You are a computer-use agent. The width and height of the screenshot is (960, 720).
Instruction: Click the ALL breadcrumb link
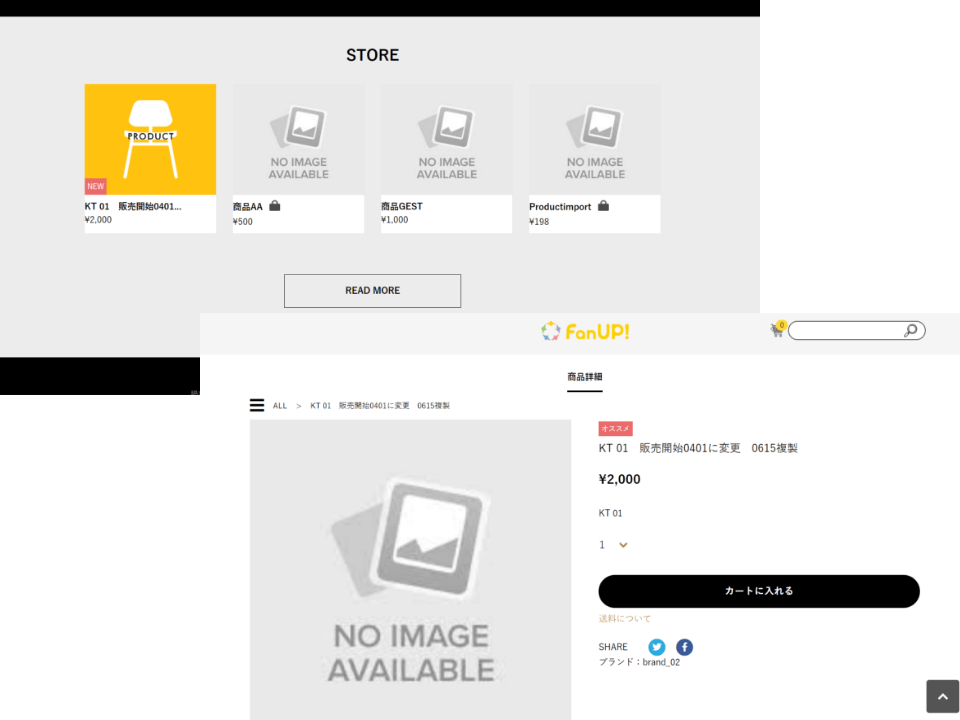[x=280, y=406]
